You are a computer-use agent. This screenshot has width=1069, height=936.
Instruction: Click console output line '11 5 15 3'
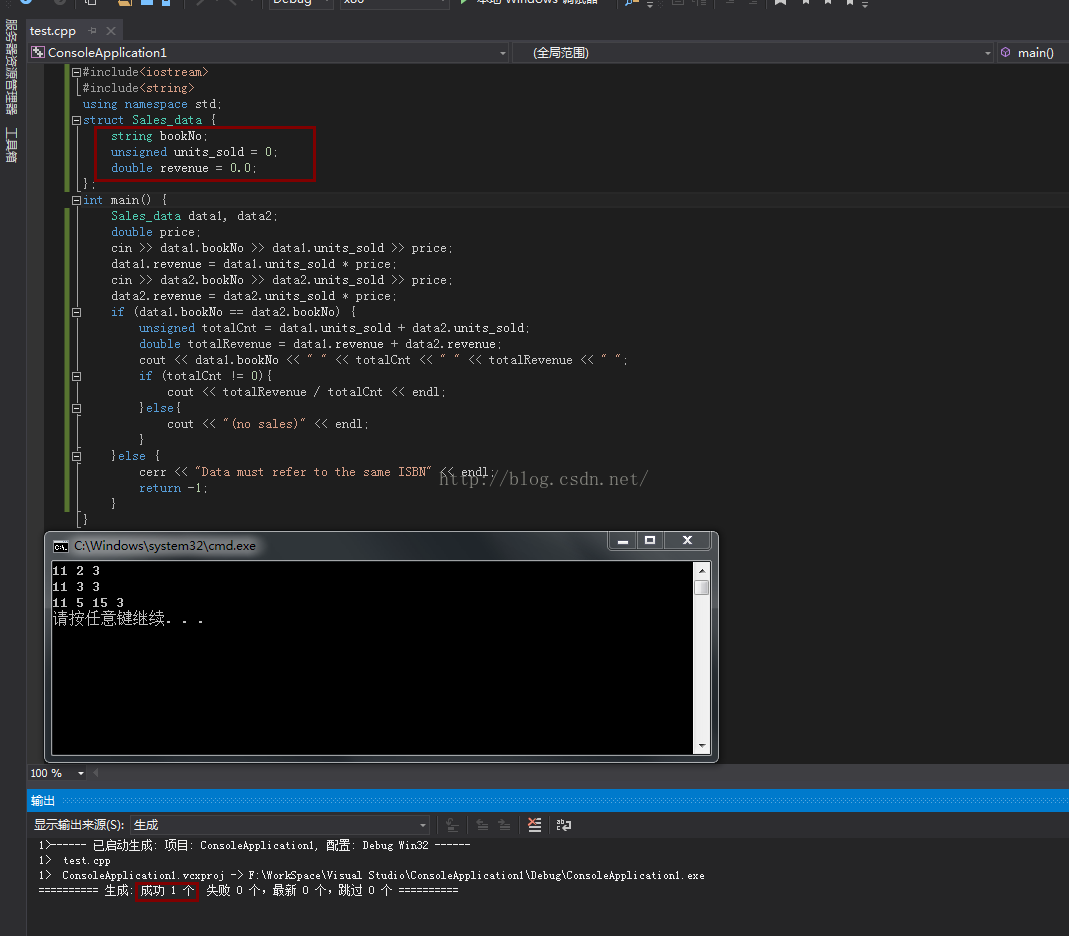point(88,603)
